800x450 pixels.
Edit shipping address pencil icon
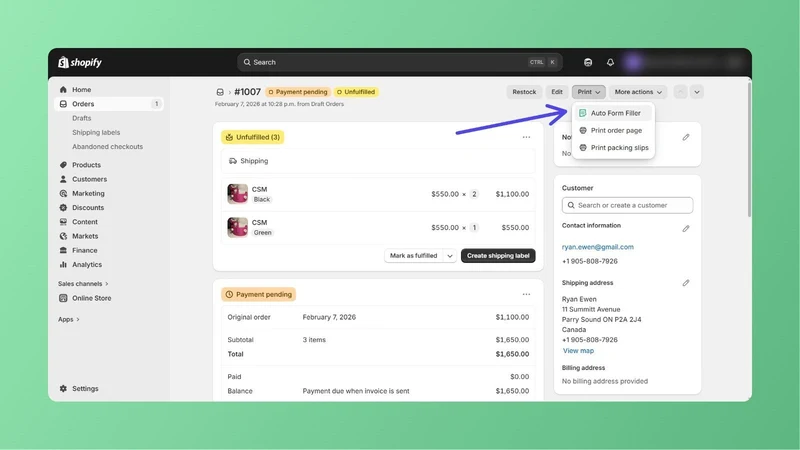pyautogui.click(x=686, y=283)
